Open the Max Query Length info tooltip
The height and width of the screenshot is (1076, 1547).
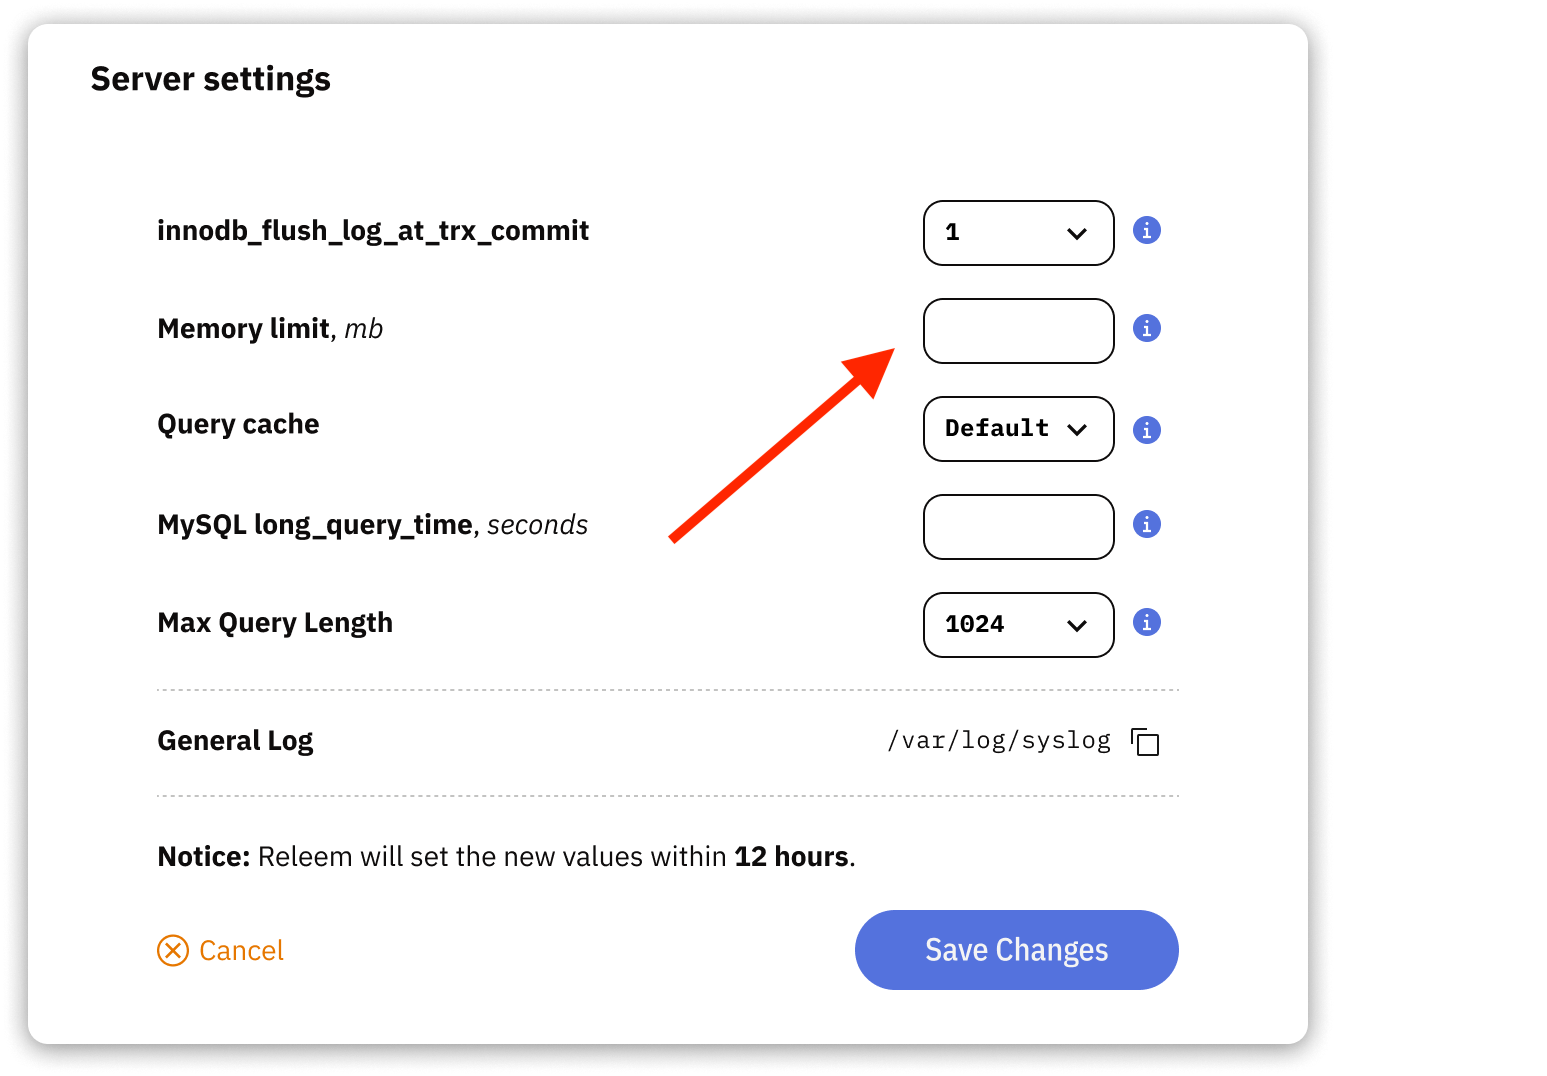click(x=1146, y=622)
